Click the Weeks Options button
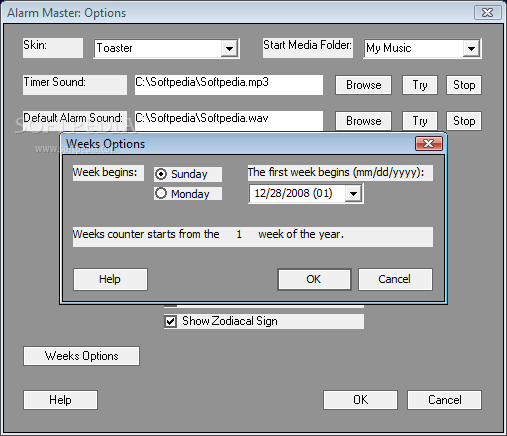The image size is (507, 436). tap(81, 356)
